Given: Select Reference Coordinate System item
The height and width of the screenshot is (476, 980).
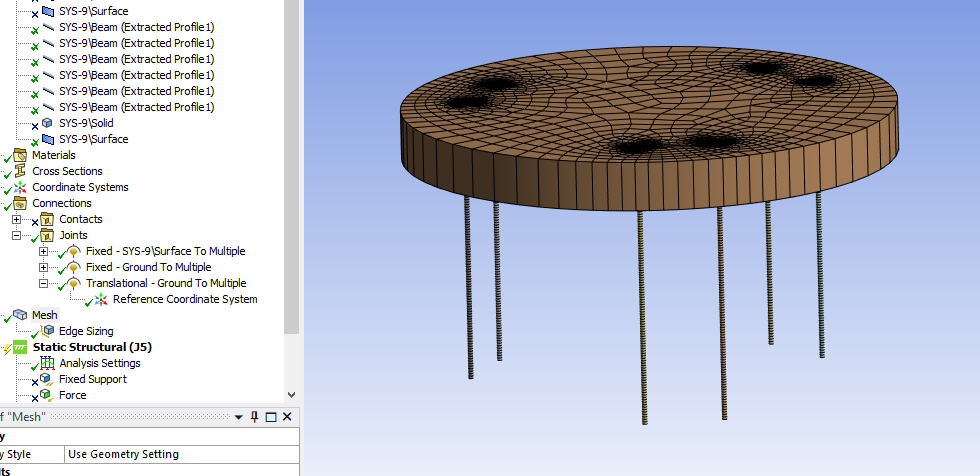Looking at the screenshot, I should 185,299.
